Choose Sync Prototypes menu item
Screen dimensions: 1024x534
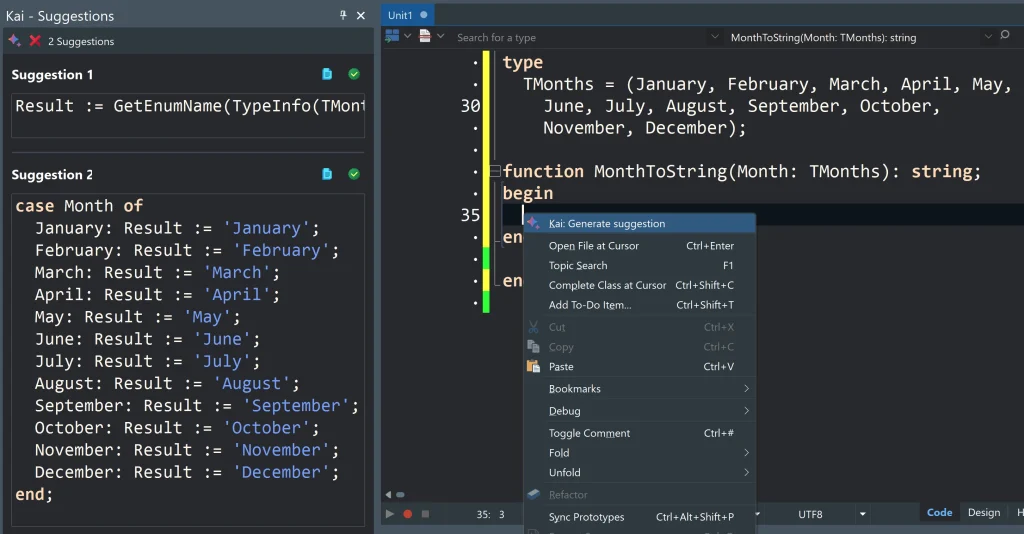tap(639, 517)
